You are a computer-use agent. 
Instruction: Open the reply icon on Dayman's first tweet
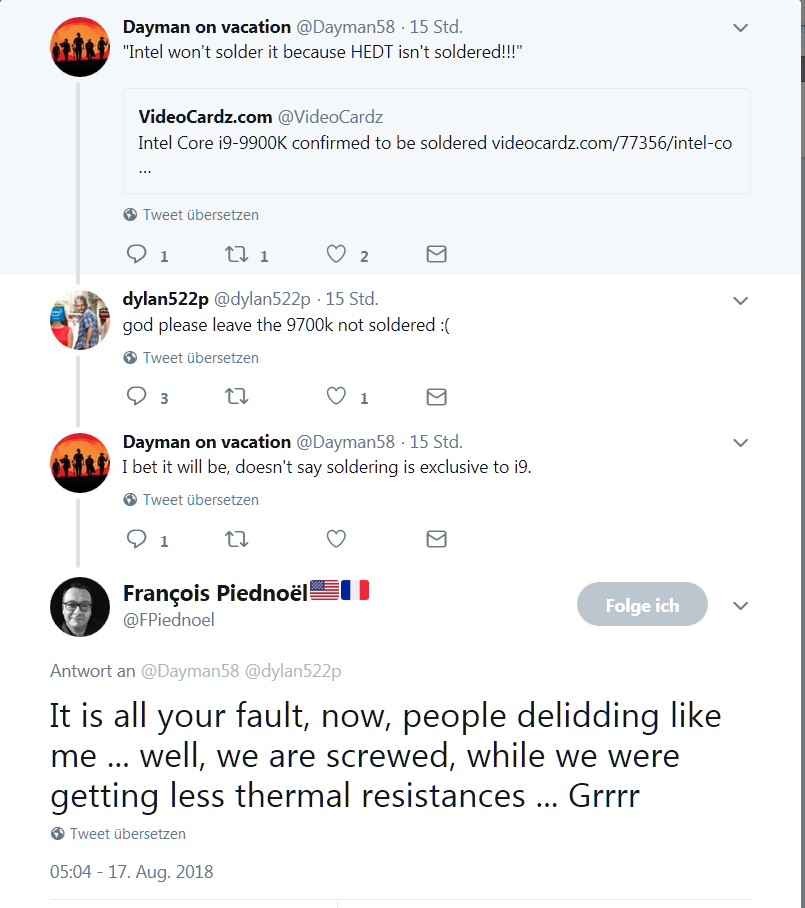(x=136, y=254)
